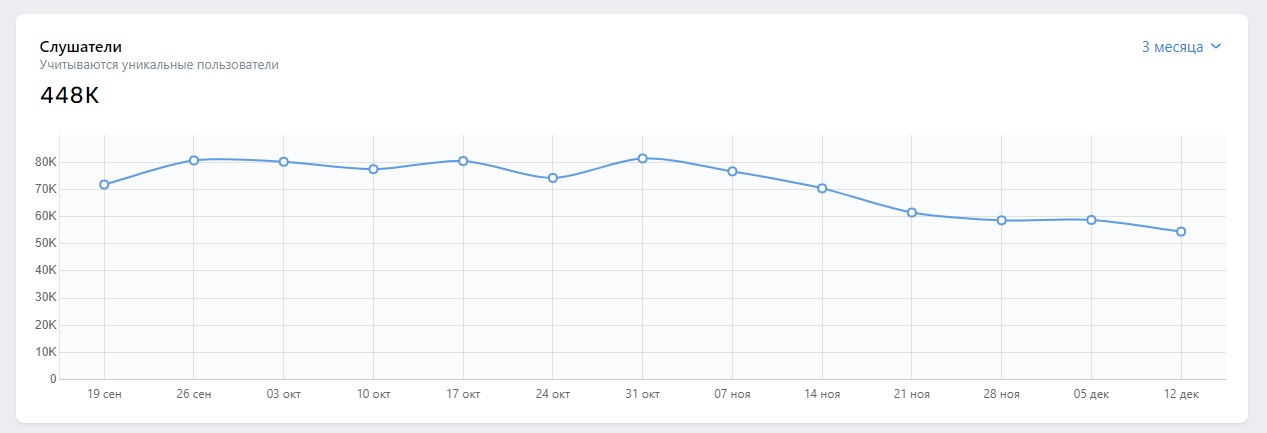Click the 03 окт data marker

click(x=284, y=162)
